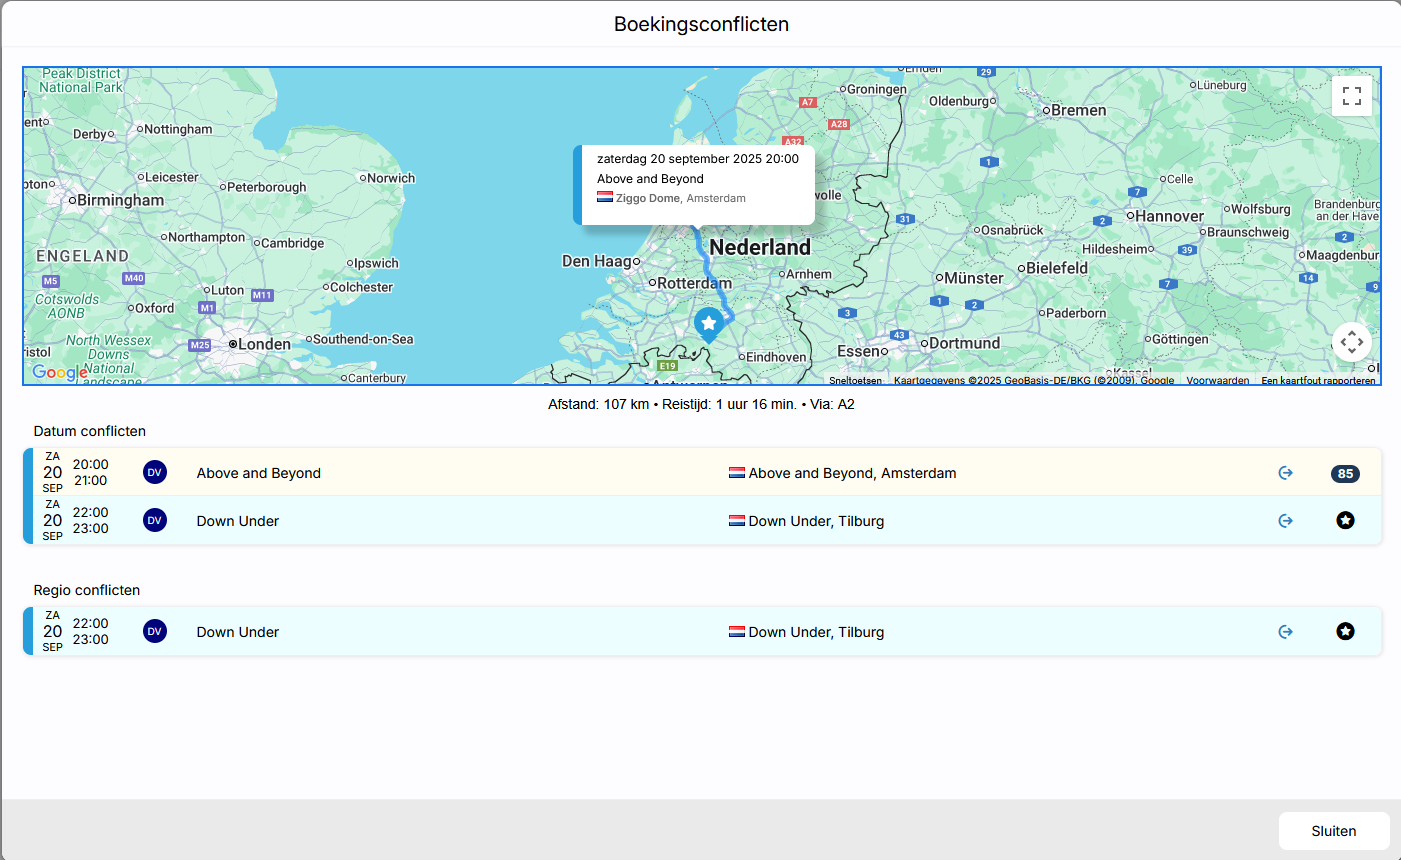Click Bremen on the map
1401x860 pixels.
tap(1079, 110)
